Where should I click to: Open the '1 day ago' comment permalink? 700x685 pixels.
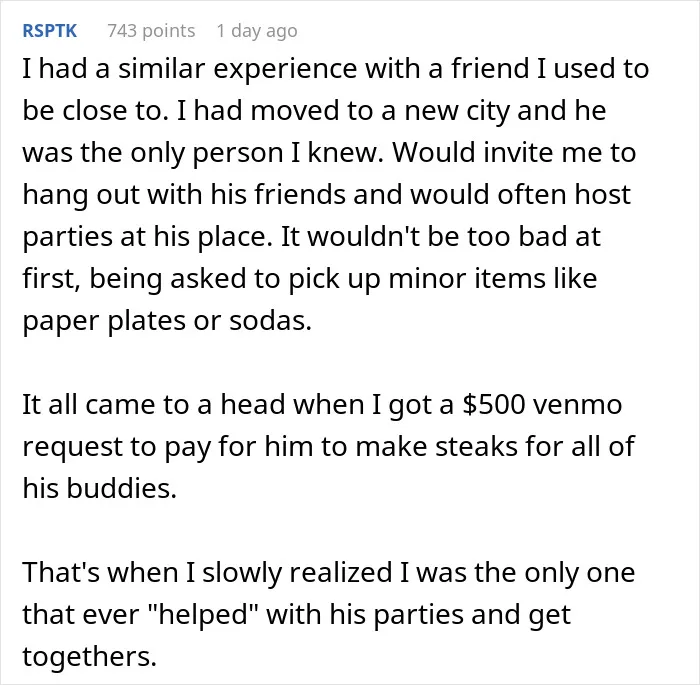[x=257, y=31]
